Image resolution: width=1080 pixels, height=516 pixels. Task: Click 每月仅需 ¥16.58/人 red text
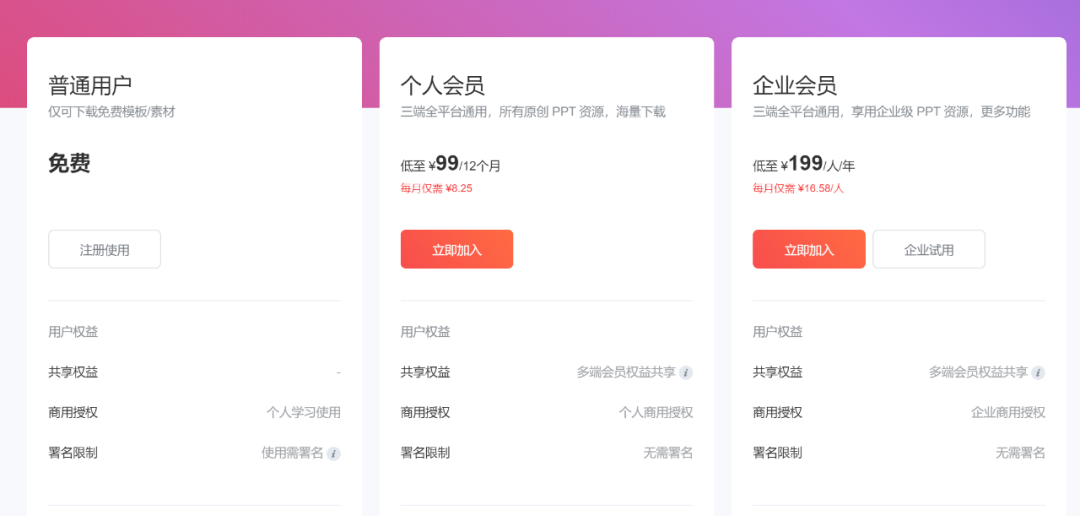coord(798,188)
